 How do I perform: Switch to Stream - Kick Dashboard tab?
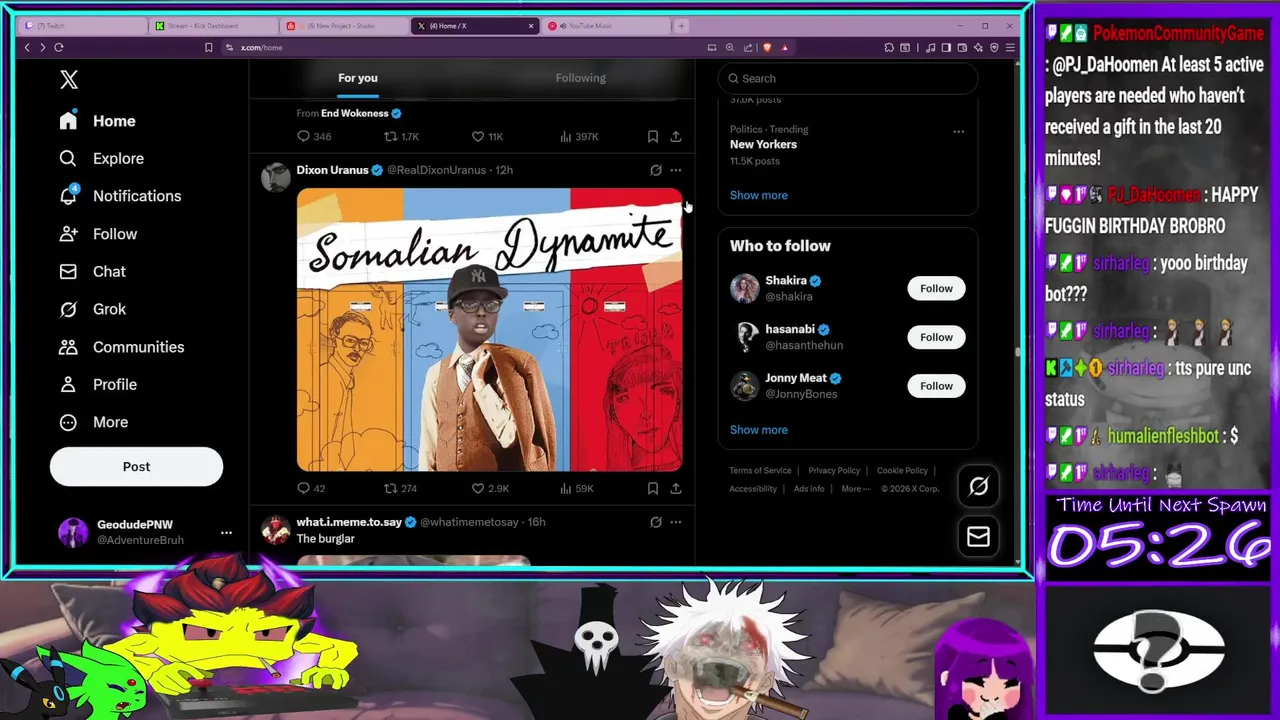[x=215, y=25]
